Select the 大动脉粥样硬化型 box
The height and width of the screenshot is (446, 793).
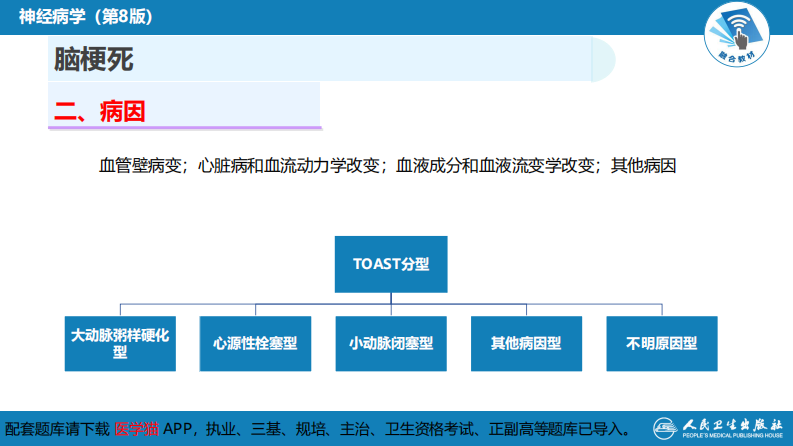pos(120,343)
